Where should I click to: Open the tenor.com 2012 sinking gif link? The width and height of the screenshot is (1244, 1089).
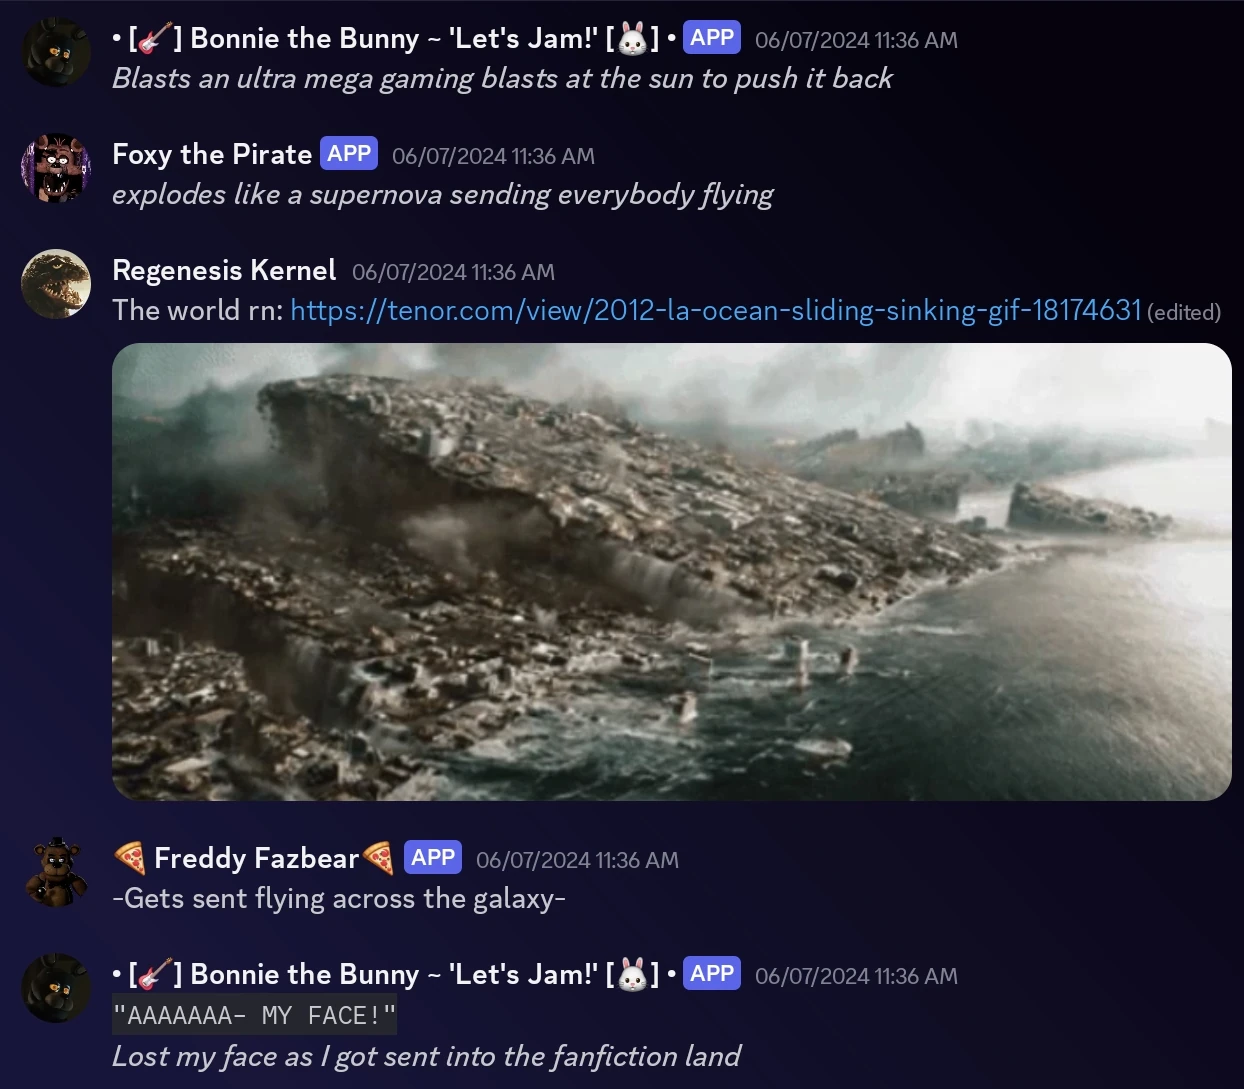[x=715, y=310]
